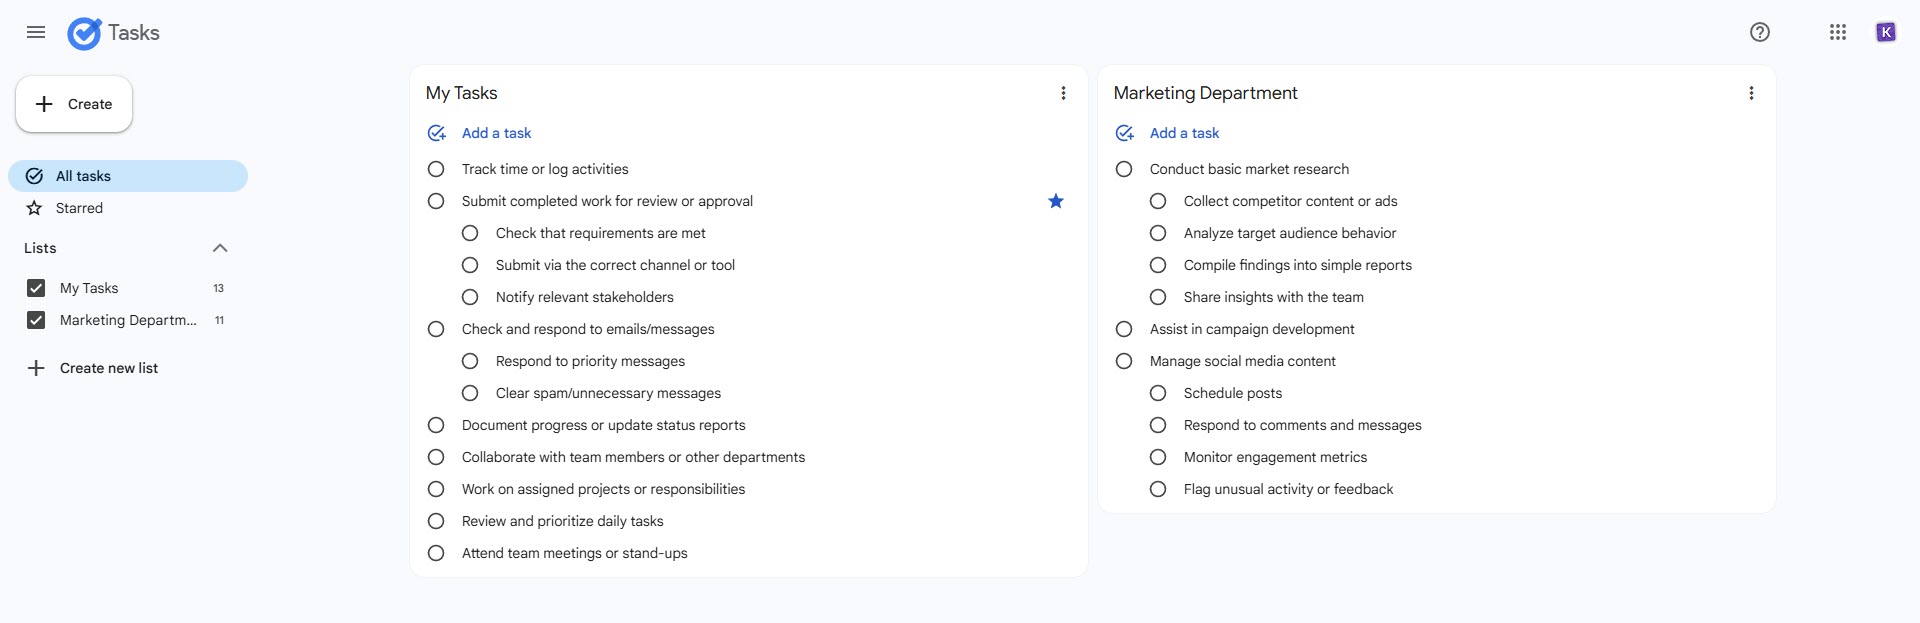Complete Respond to priority messages subtask
1920x623 pixels.
470,361
